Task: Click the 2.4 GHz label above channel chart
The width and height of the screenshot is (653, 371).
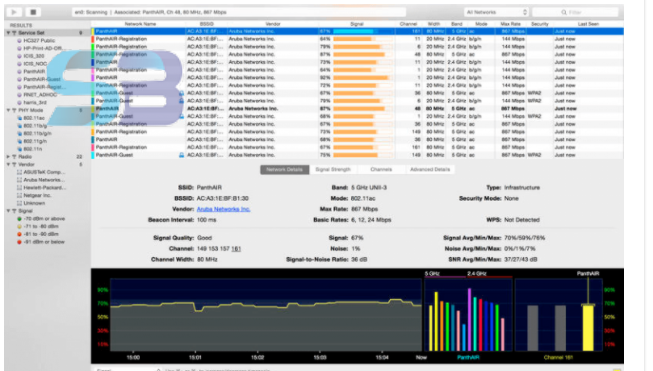Action: tap(476, 274)
